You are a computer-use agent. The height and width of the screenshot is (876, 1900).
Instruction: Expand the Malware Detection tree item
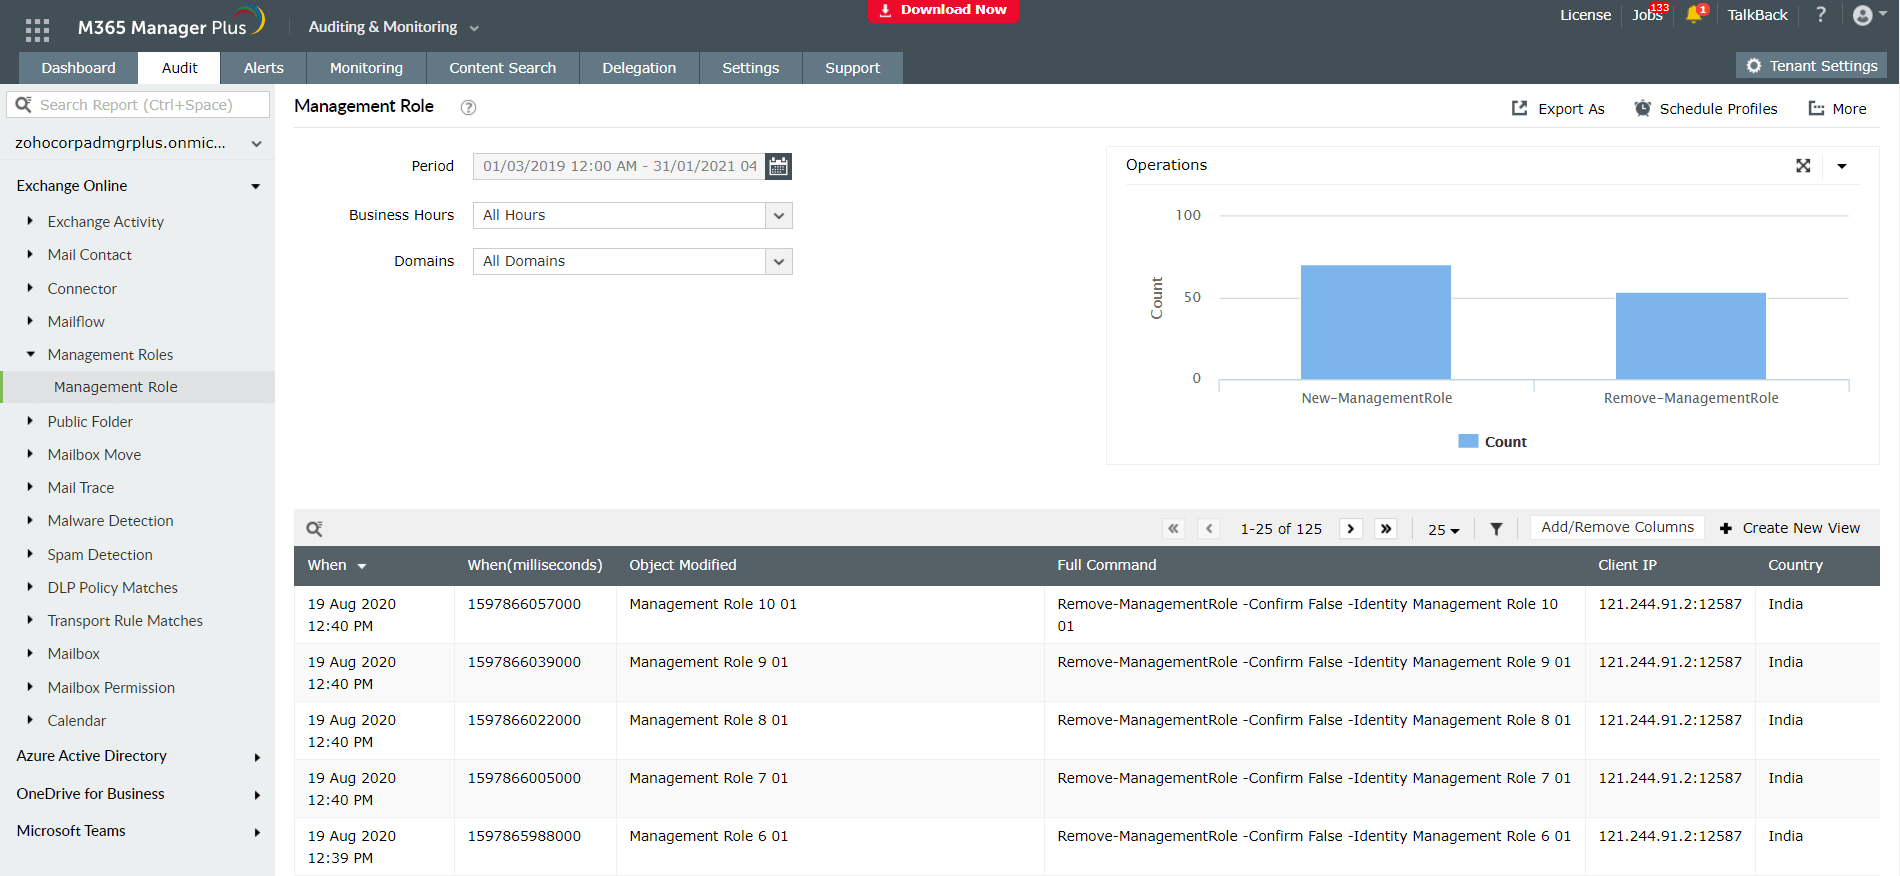coord(30,520)
